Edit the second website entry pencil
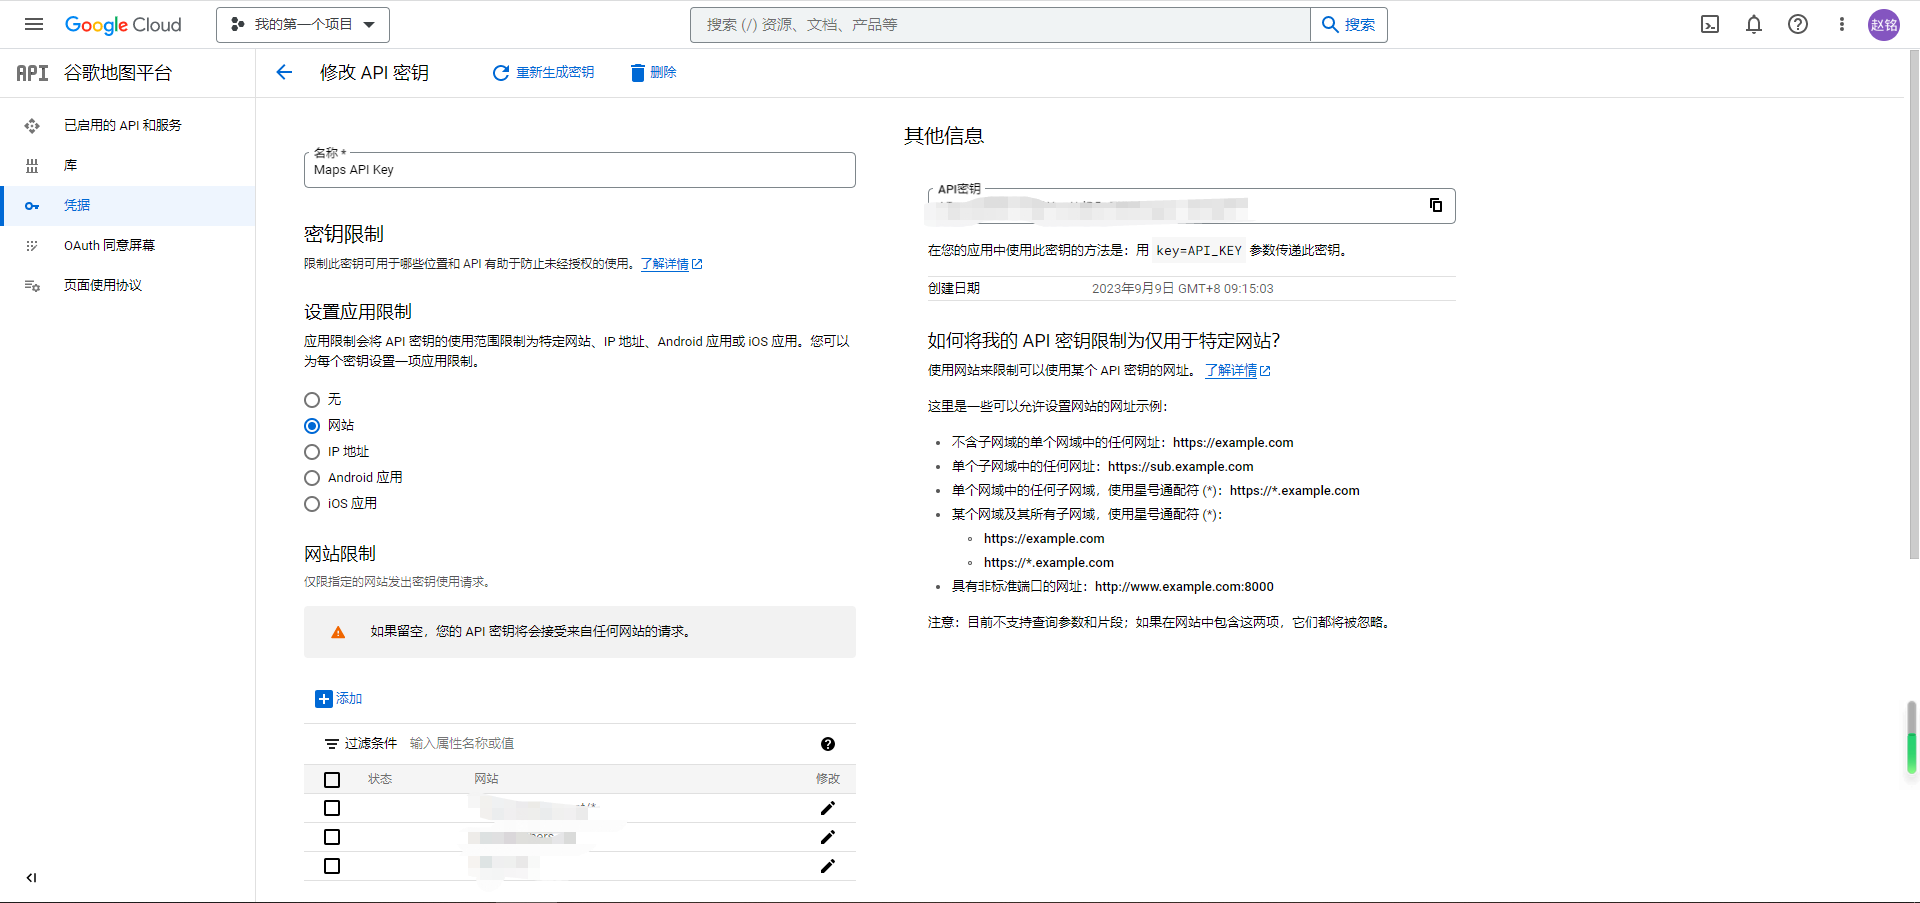Screen dimensions: 1920x903 click(828, 837)
